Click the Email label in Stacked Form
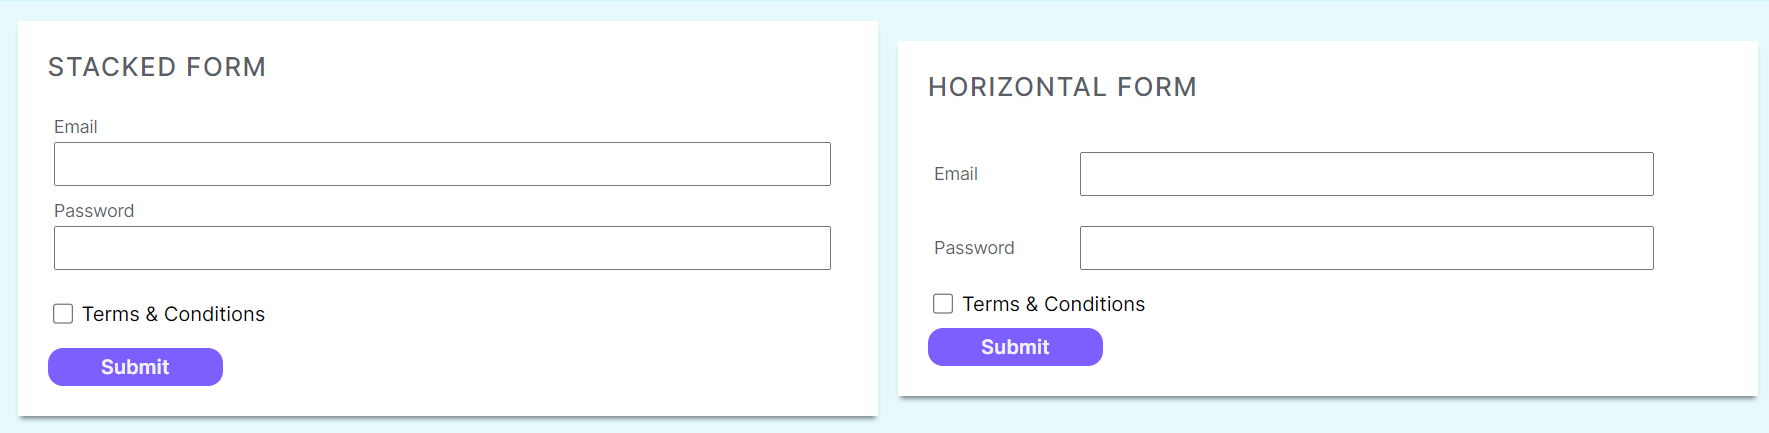This screenshot has height=433, width=1769. click(76, 127)
